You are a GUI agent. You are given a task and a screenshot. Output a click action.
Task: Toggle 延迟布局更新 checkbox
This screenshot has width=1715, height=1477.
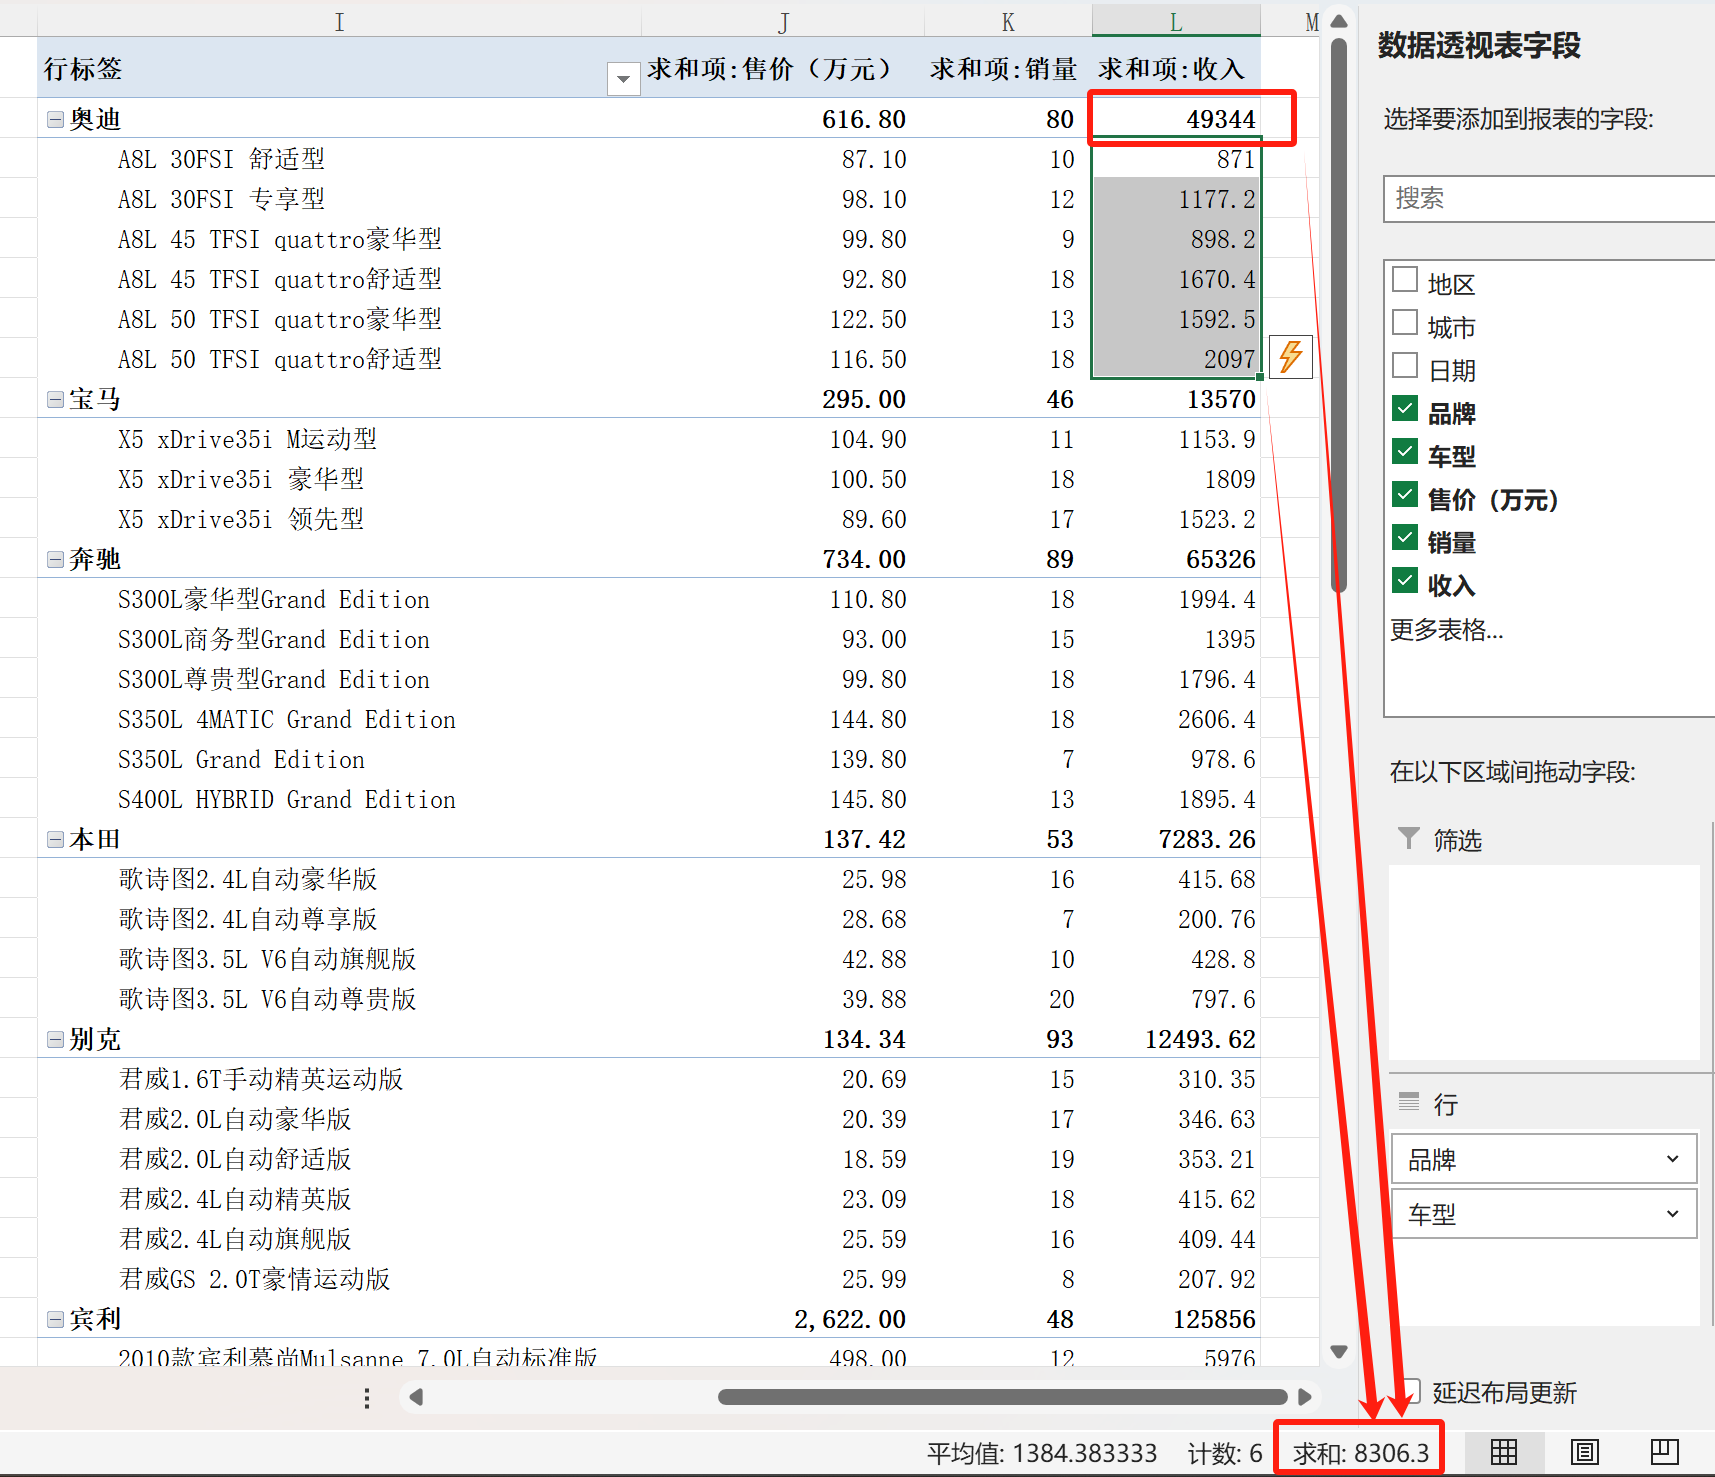[x=1411, y=1390]
